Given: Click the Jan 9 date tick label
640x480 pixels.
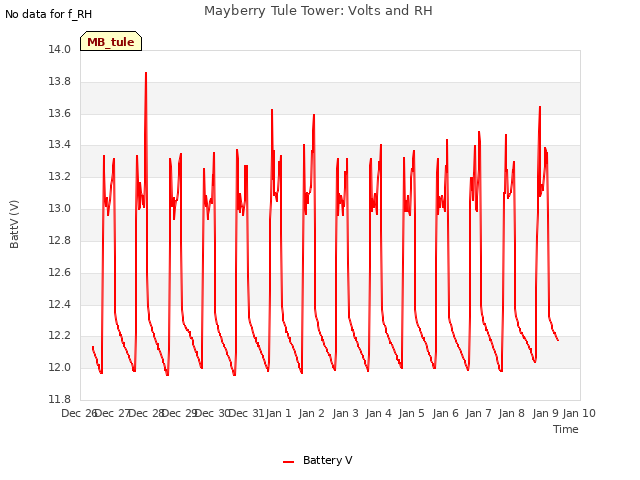Looking at the screenshot, I should 545,413.
